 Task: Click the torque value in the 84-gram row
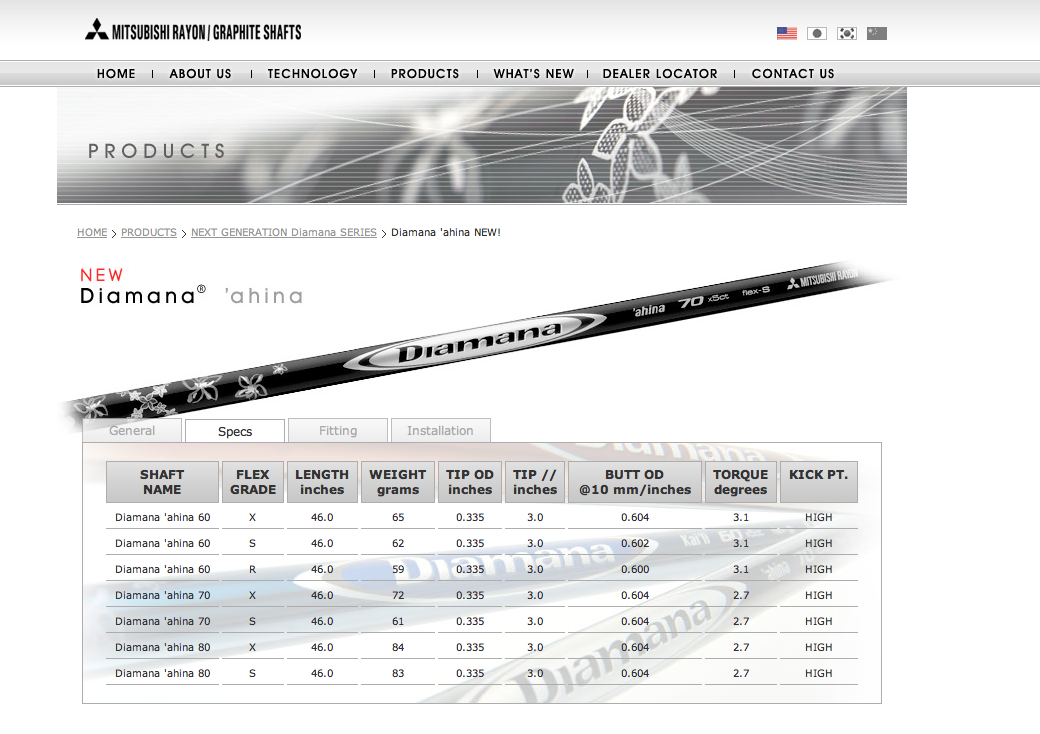pyautogui.click(x=741, y=647)
